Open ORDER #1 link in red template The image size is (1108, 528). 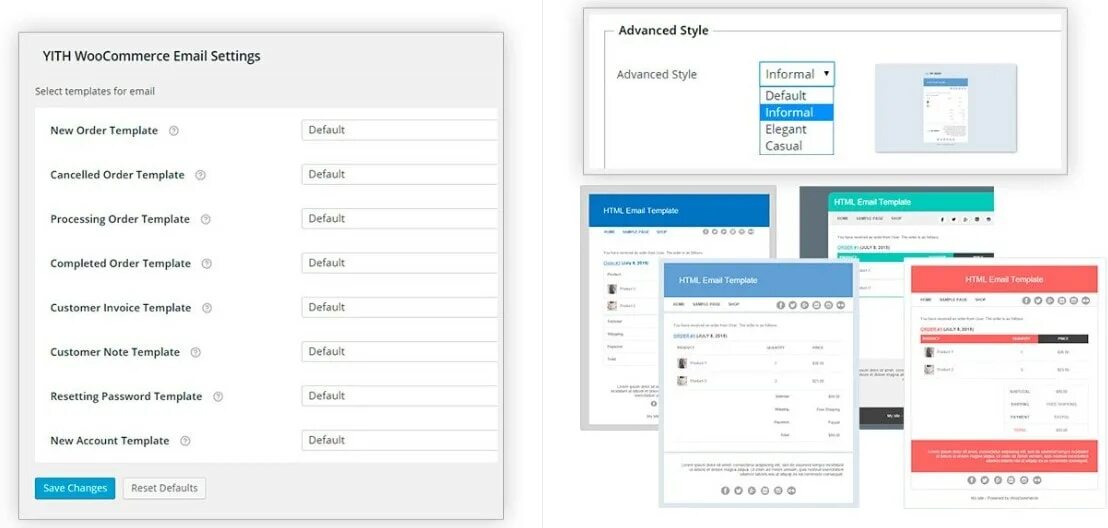tap(931, 329)
